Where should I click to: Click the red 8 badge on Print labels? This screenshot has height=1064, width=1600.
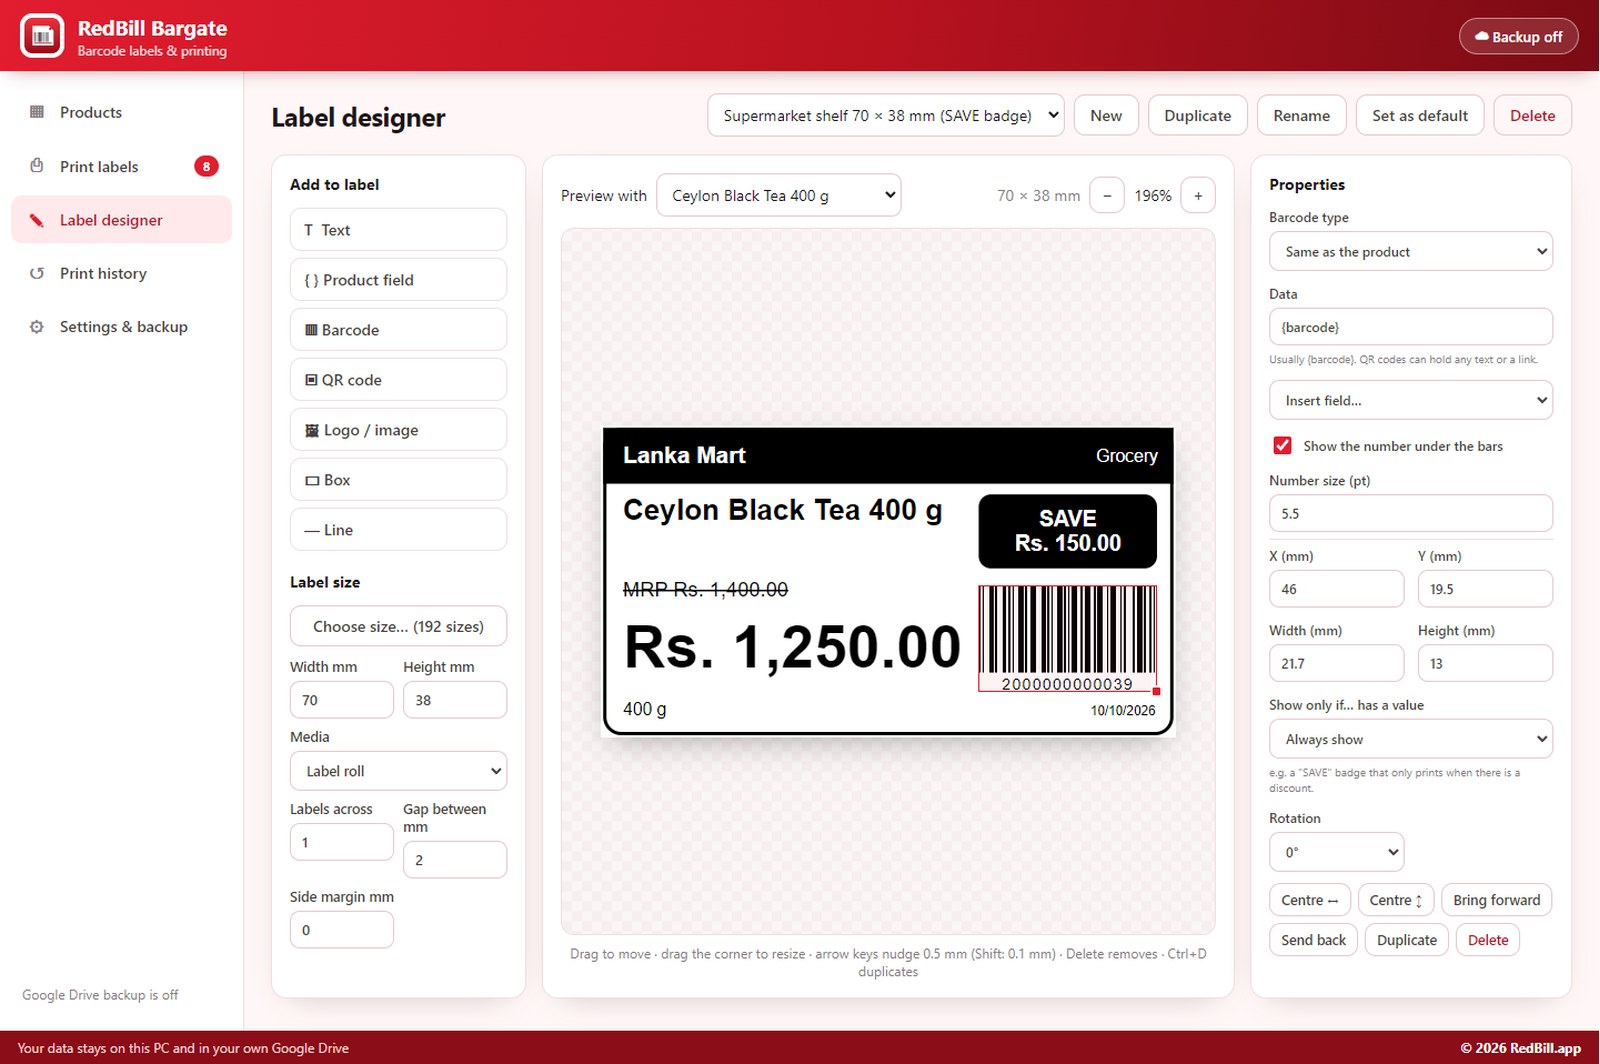(x=206, y=166)
